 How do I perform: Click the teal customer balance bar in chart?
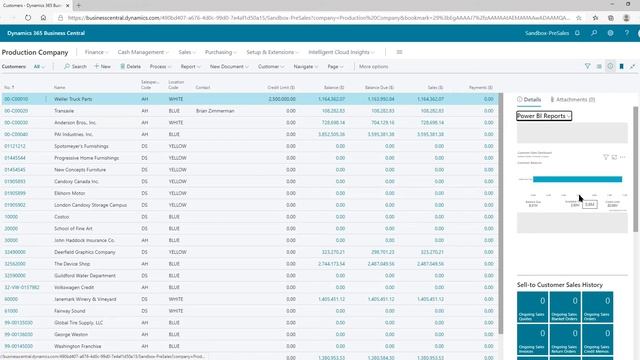pos(577,179)
